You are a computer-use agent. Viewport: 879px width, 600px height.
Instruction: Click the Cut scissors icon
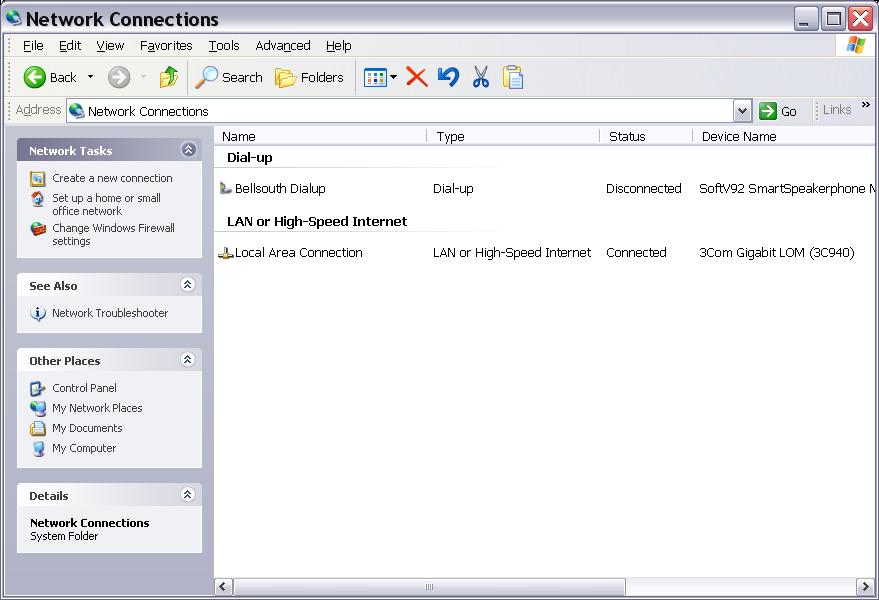coord(481,77)
